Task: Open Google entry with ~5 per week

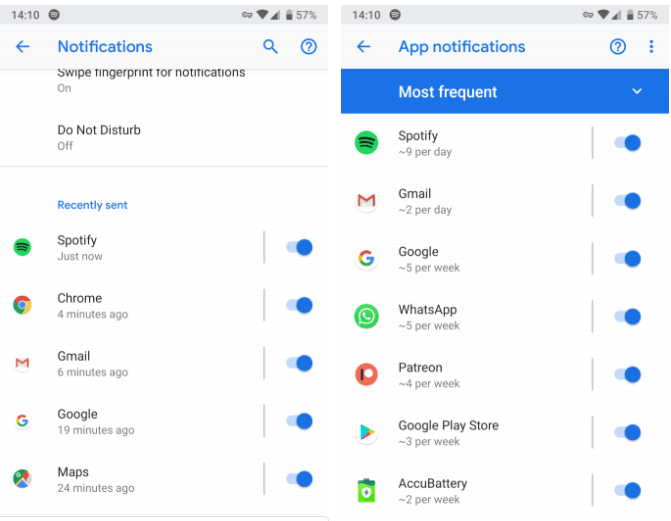Action: coord(428,259)
